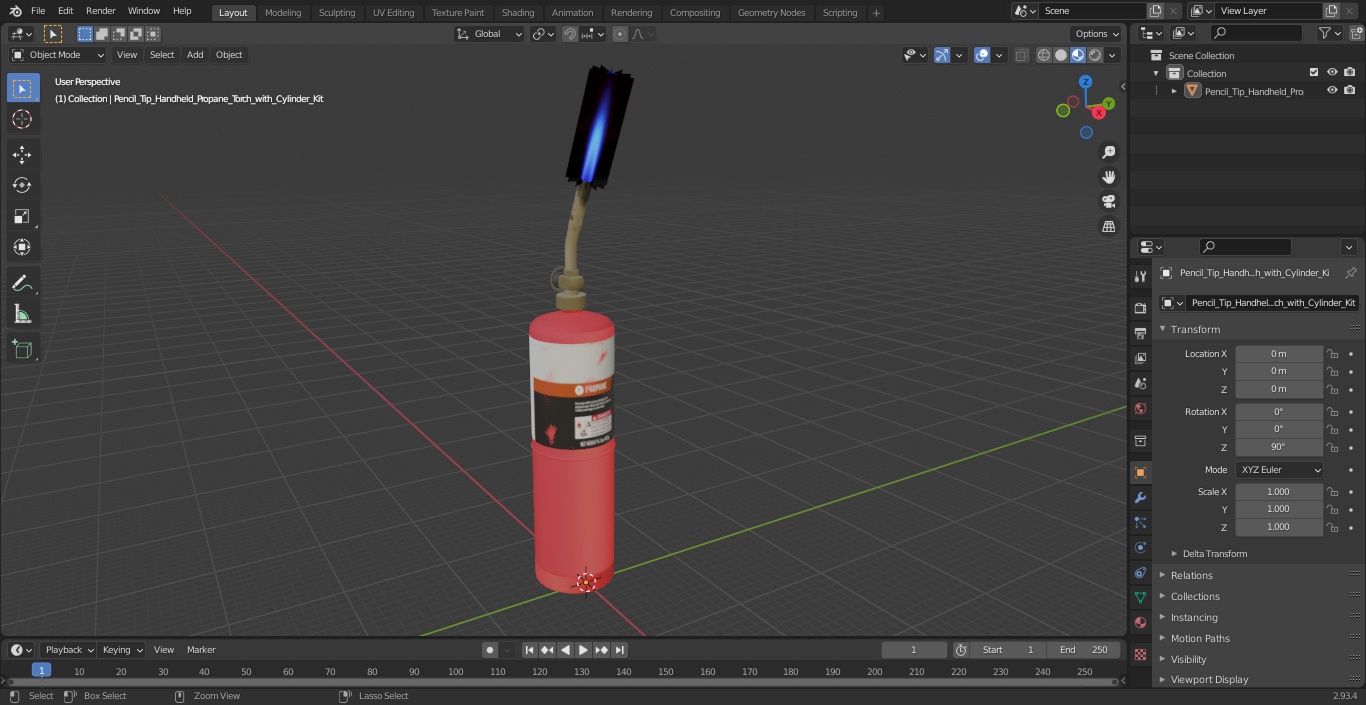Toggle camera view icon
Screen dimensions: 1366x705
[1108, 202]
